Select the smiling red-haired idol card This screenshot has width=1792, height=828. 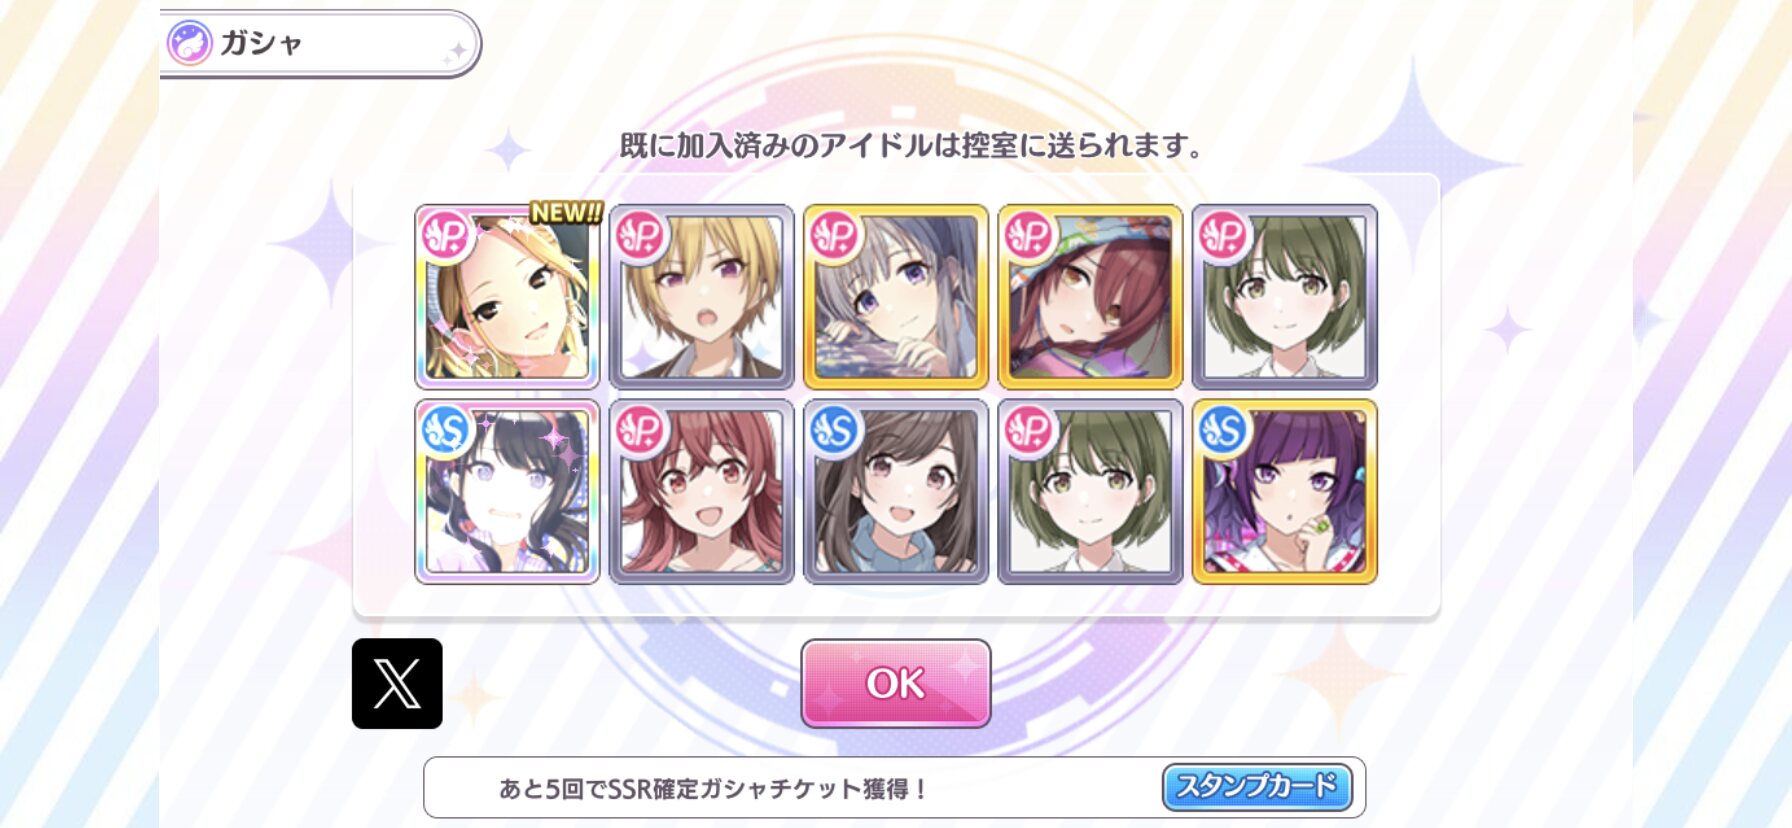click(701, 492)
